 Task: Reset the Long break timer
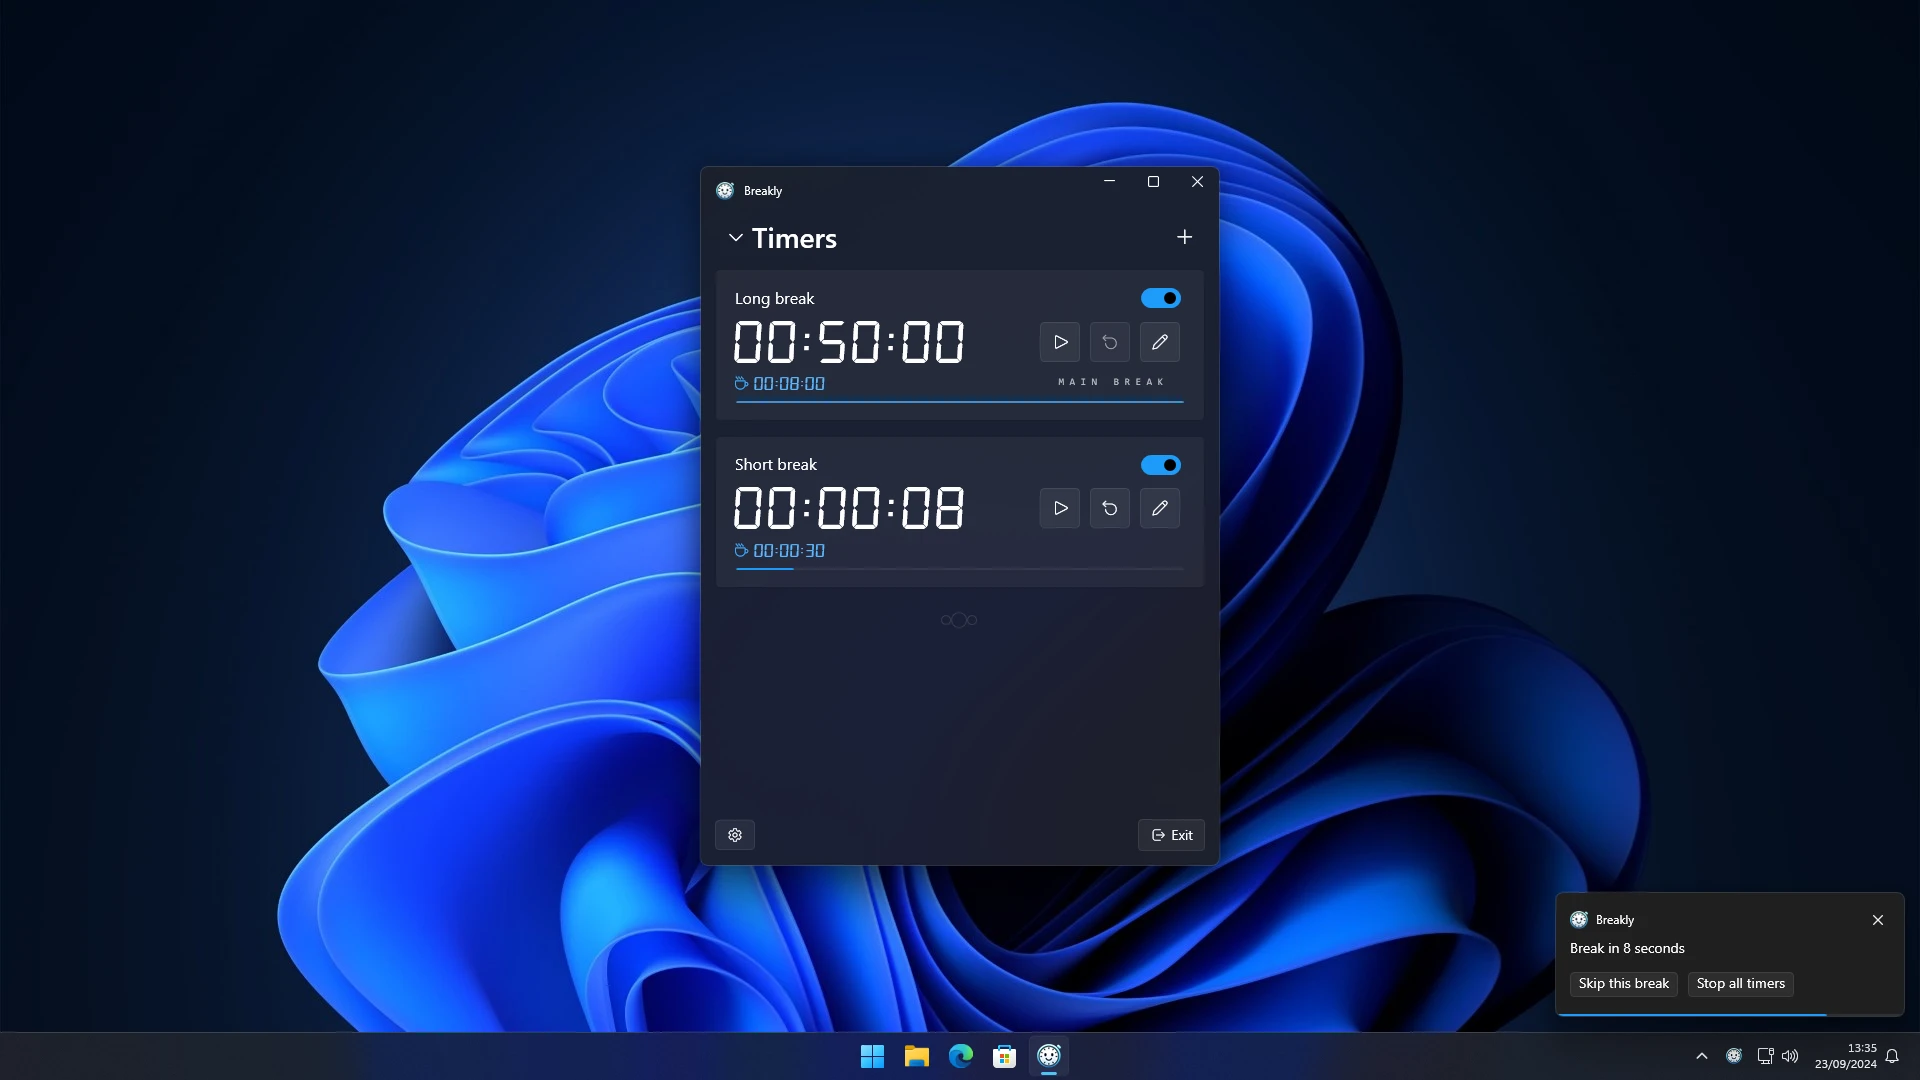[x=1110, y=342]
